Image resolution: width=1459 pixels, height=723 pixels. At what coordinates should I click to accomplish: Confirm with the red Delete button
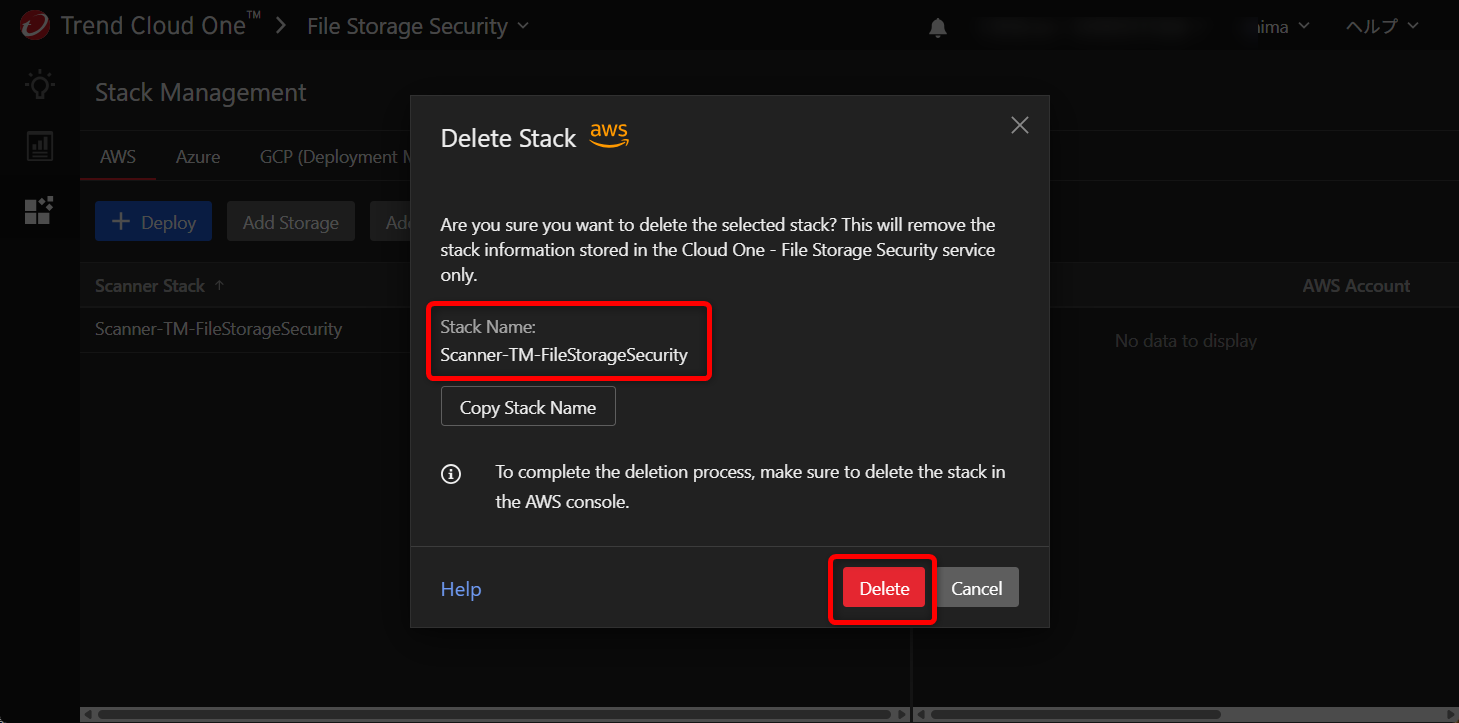(884, 588)
